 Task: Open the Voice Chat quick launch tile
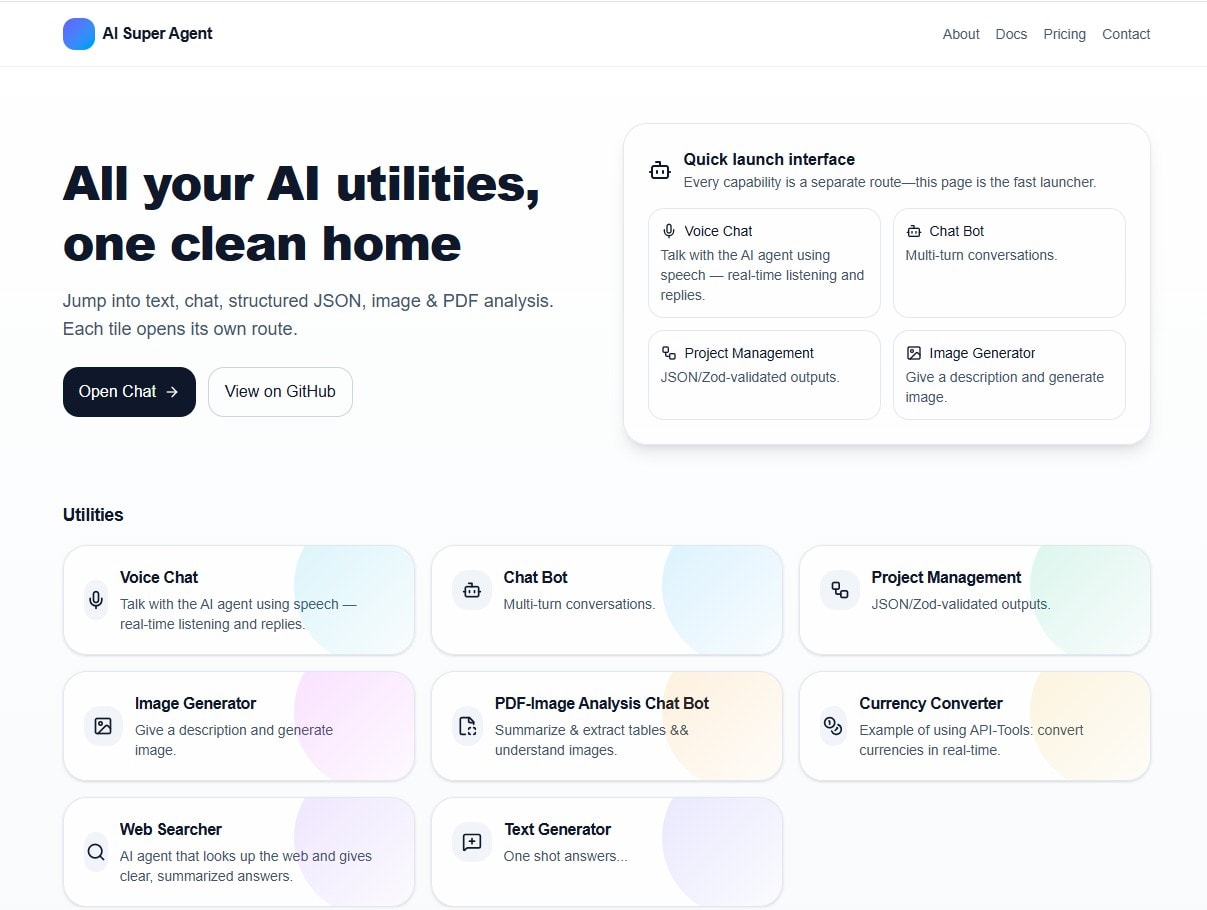click(x=763, y=262)
